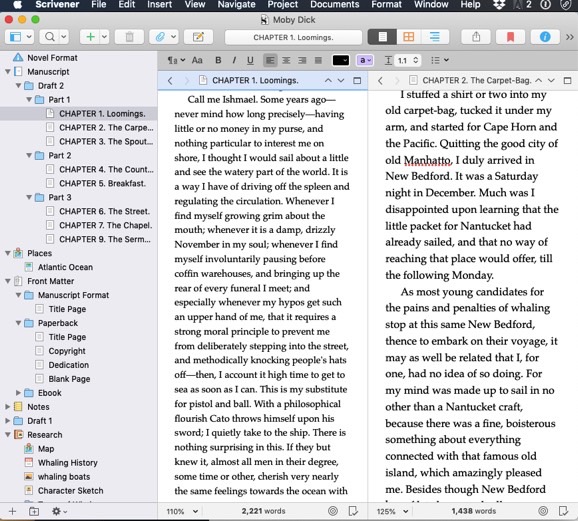Go back in left editor history
The image size is (578, 521).
click(170, 80)
